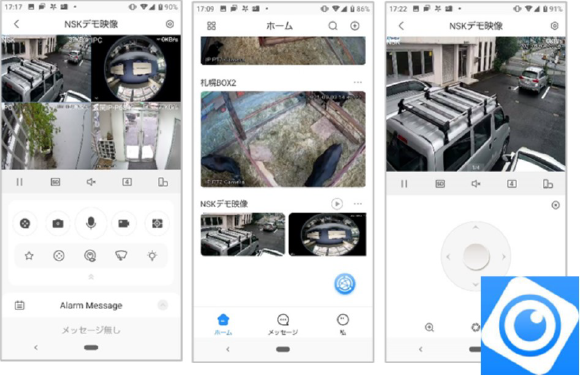Add device with plus icon on ホーム
Image resolution: width=580 pixels, height=377 pixels.
(x=355, y=26)
